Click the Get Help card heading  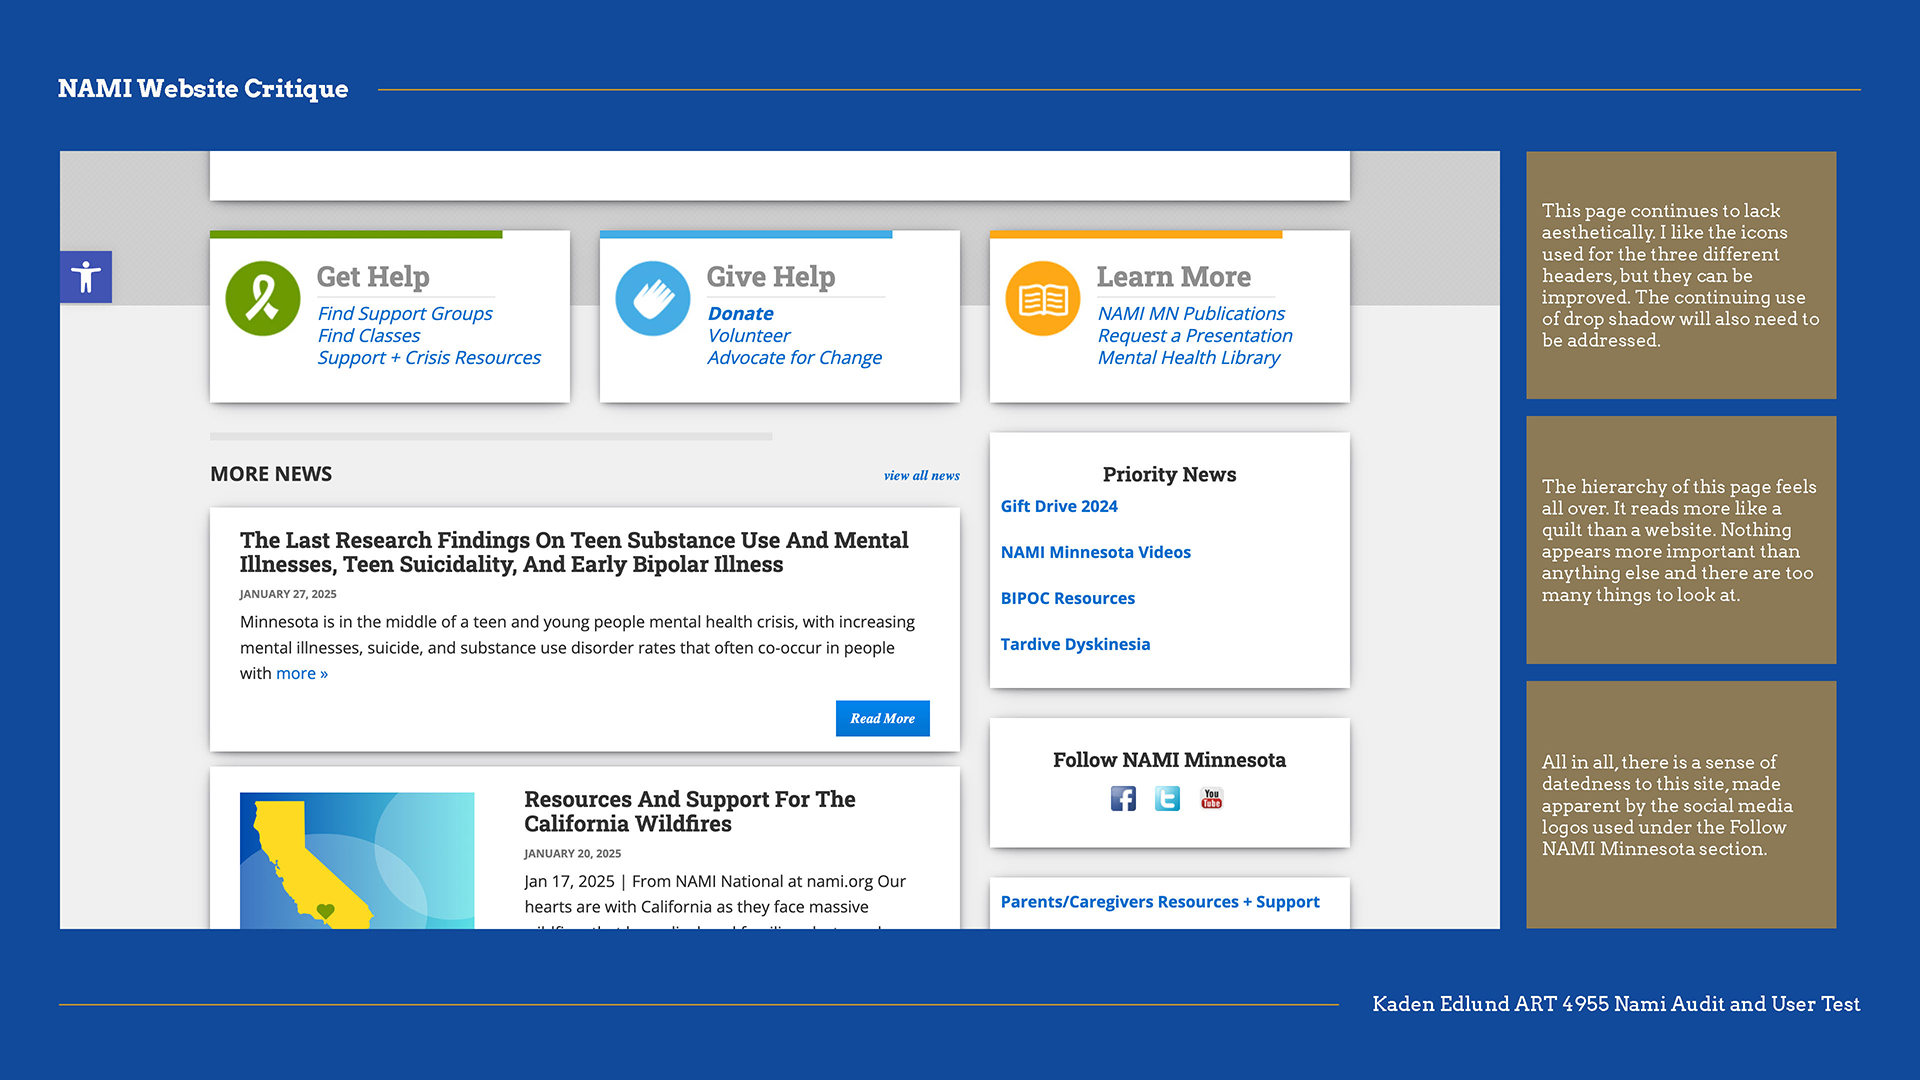coord(373,276)
